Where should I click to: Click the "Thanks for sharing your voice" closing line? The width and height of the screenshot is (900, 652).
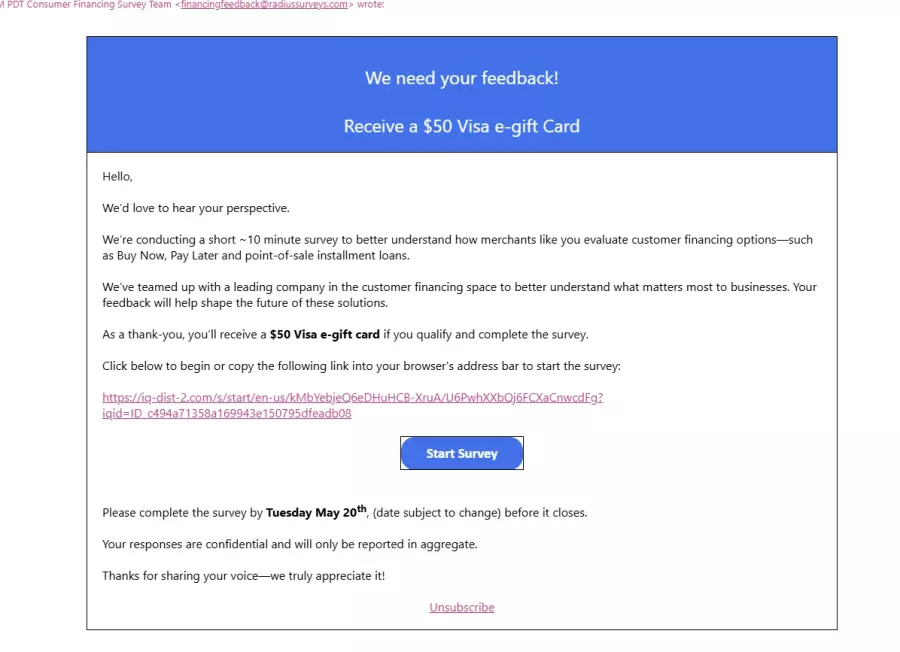(x=243, y=576)
